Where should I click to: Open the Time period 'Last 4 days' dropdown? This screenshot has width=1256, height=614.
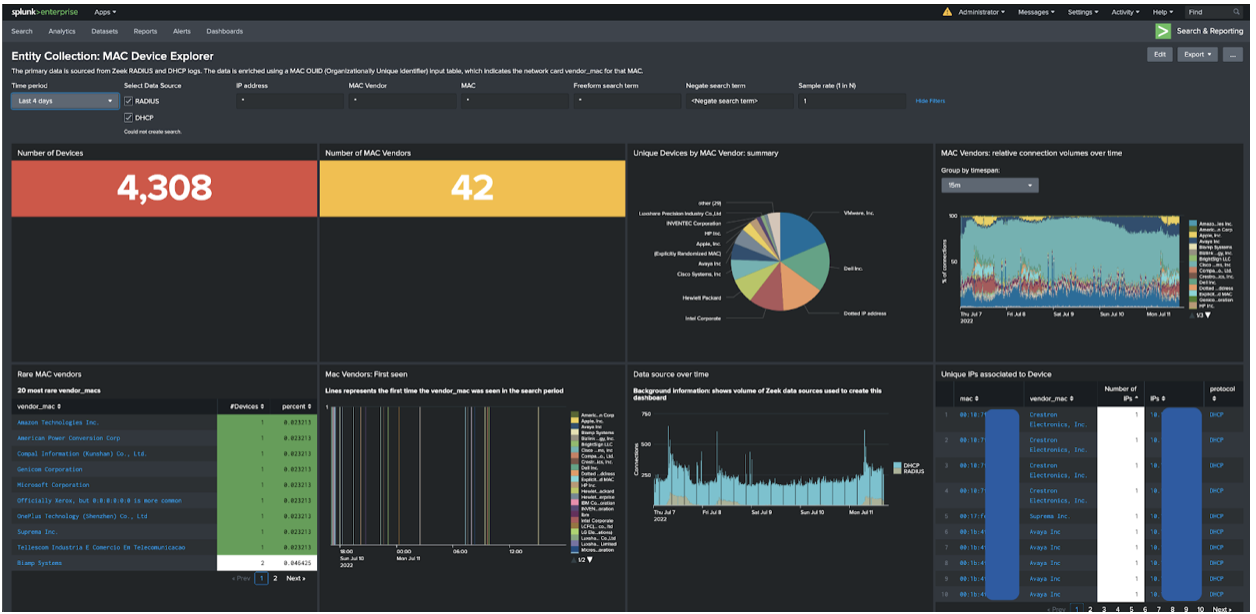pyautogui.click(x=65, y=101)
